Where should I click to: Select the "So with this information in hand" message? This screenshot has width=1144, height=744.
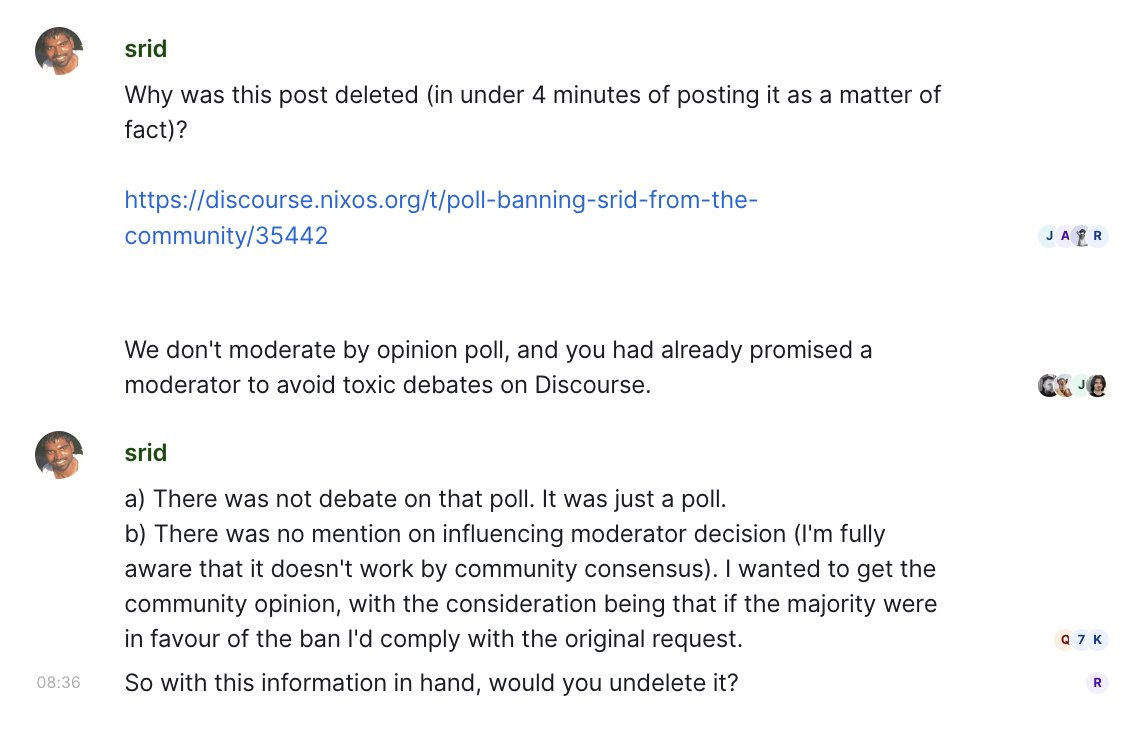click(x=431, y=684)
